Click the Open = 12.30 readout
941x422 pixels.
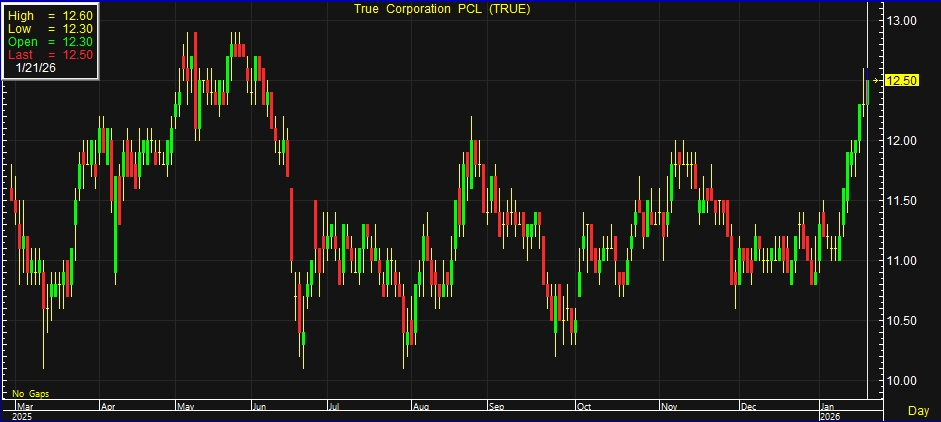point(49,42)
